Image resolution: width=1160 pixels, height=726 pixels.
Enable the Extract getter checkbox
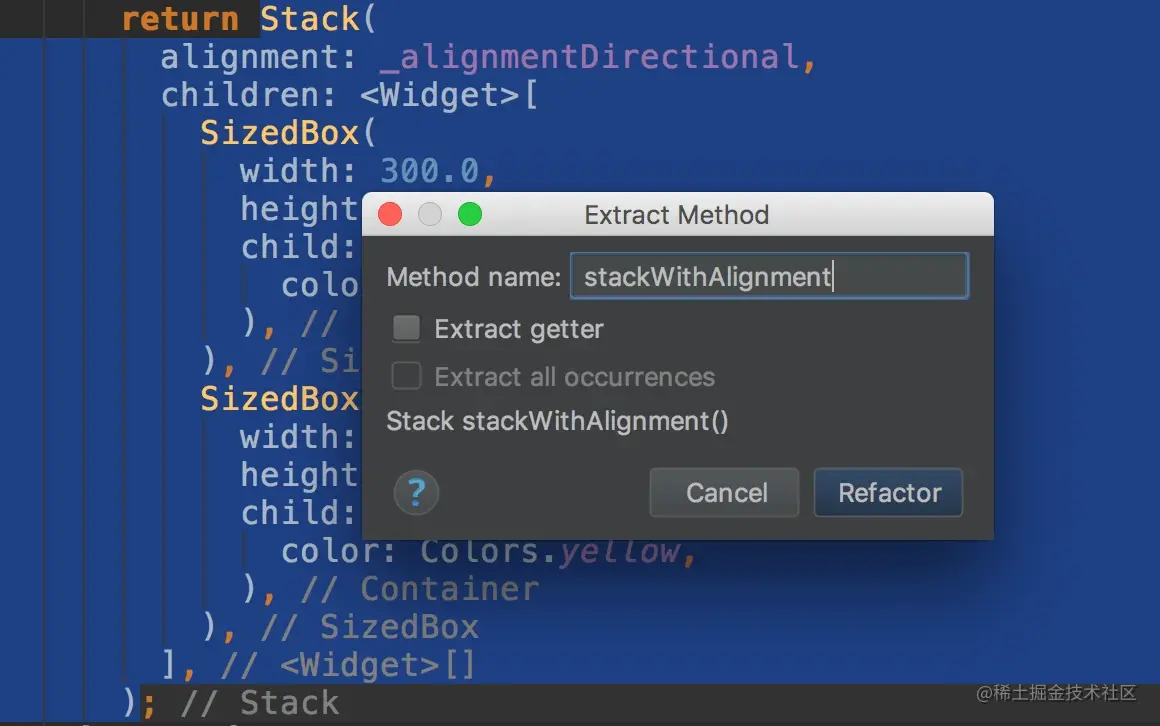click(x=407, y=329)
